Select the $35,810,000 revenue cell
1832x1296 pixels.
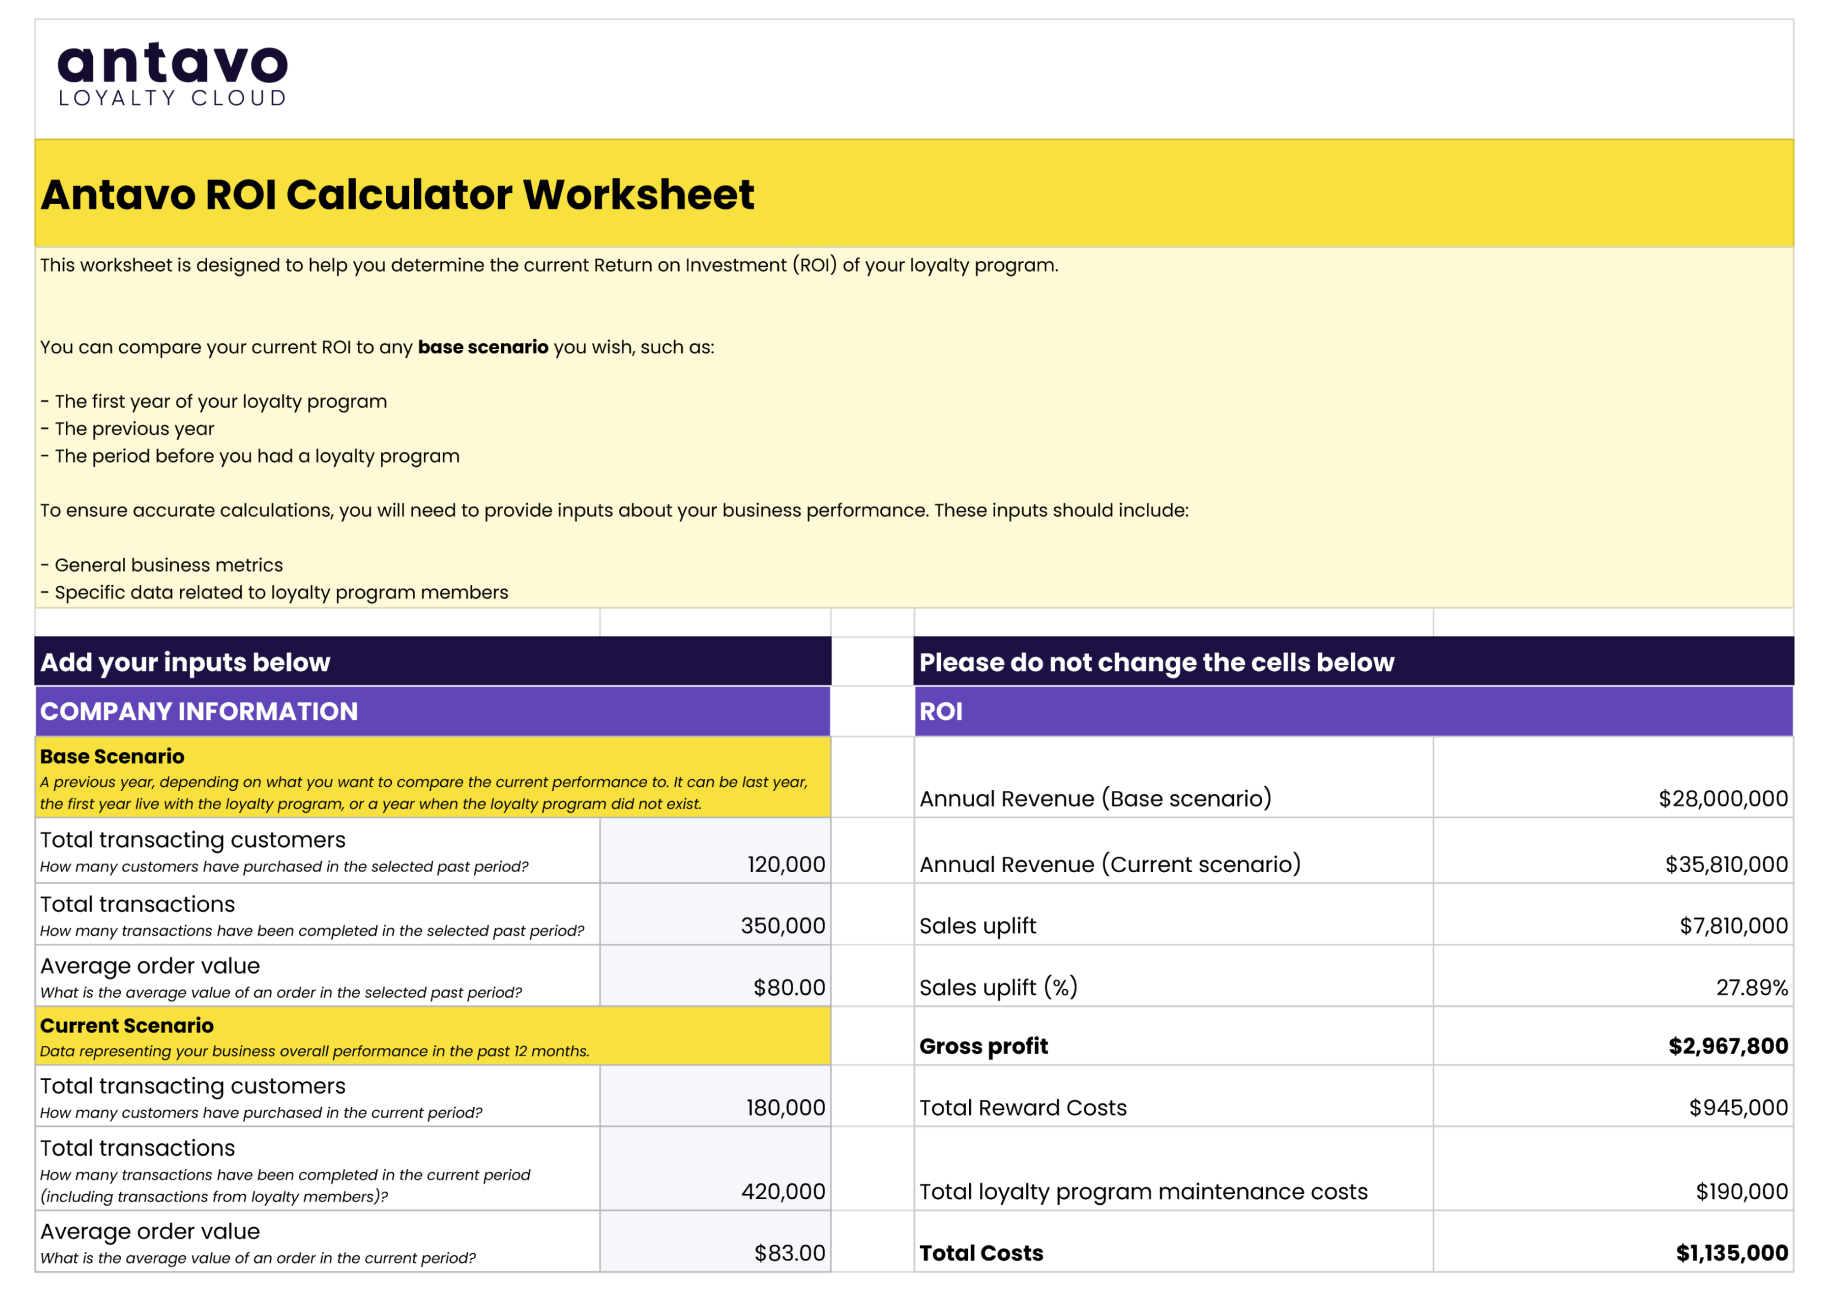pos(1613,851)
